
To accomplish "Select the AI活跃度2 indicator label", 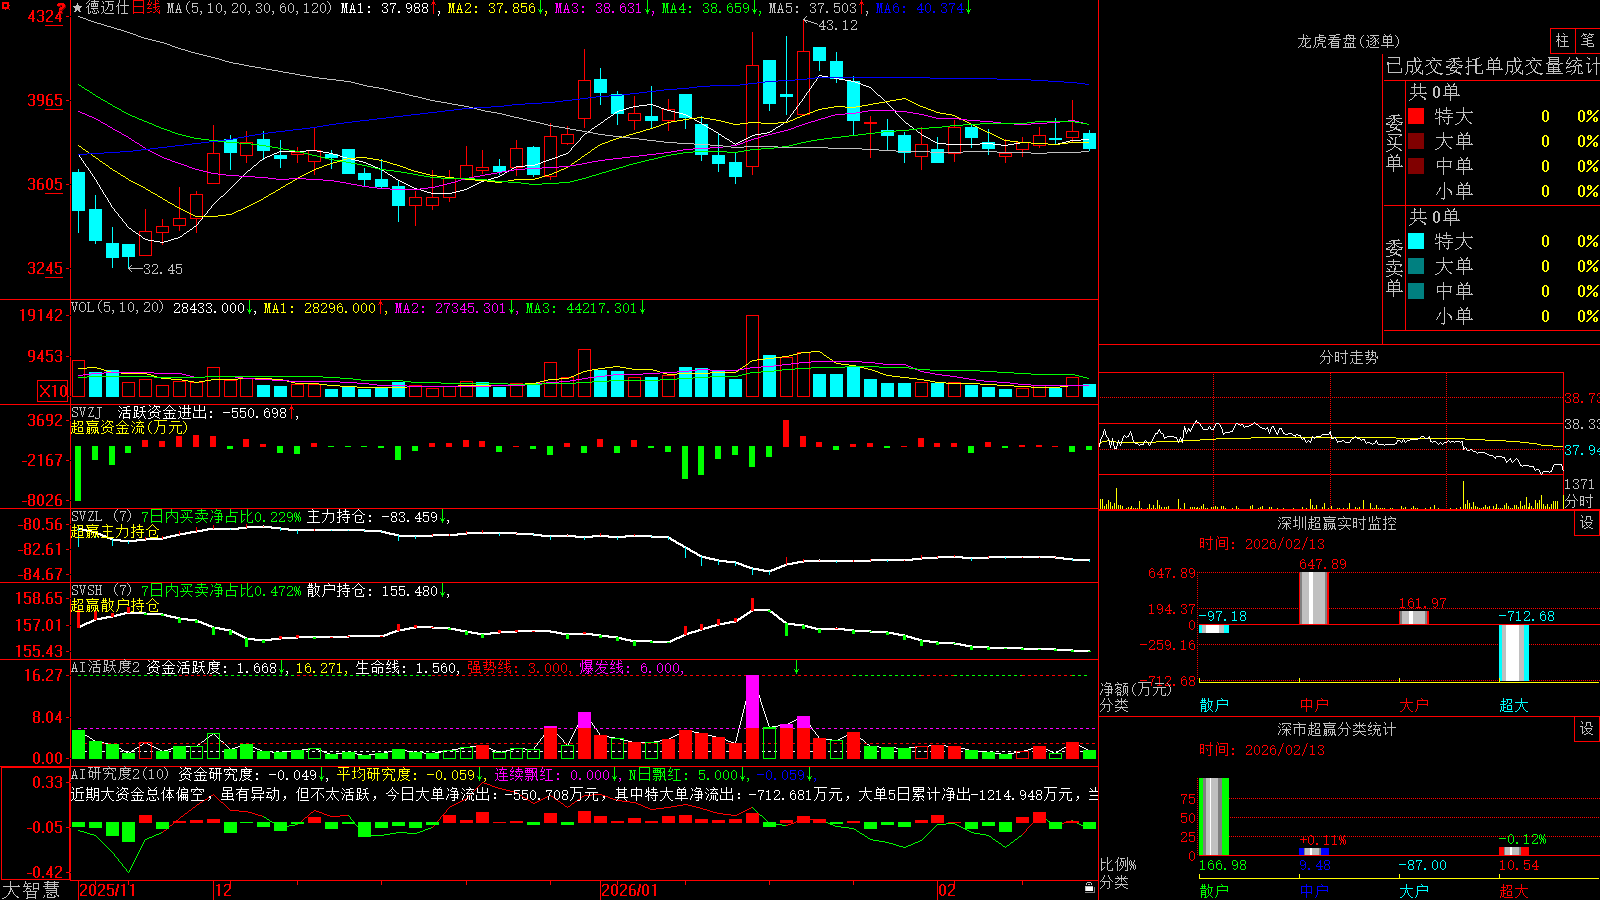I will pos(106,667).
